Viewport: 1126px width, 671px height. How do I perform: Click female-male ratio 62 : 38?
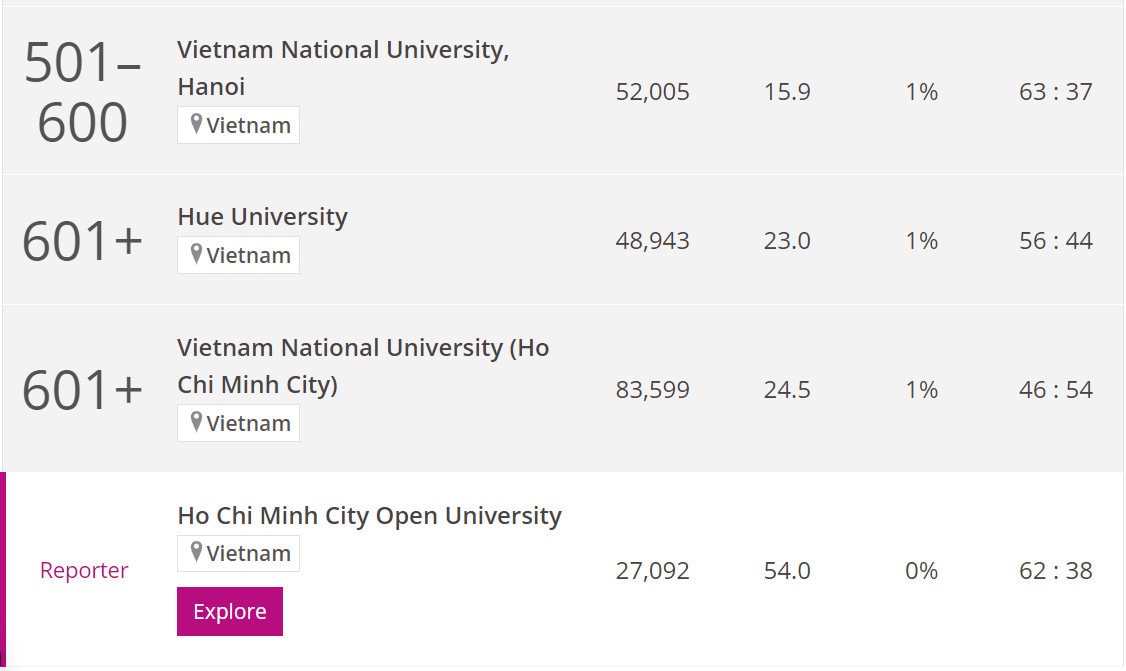(1056, 570)
